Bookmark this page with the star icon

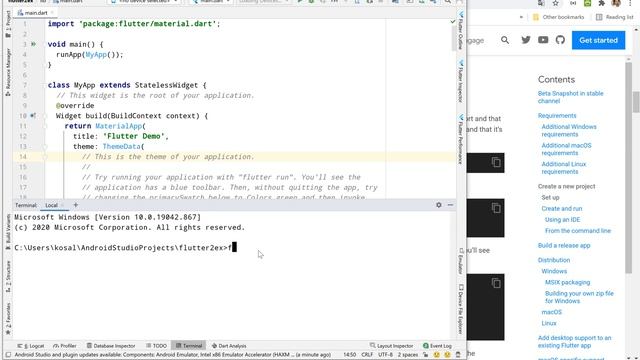[556, 3]
